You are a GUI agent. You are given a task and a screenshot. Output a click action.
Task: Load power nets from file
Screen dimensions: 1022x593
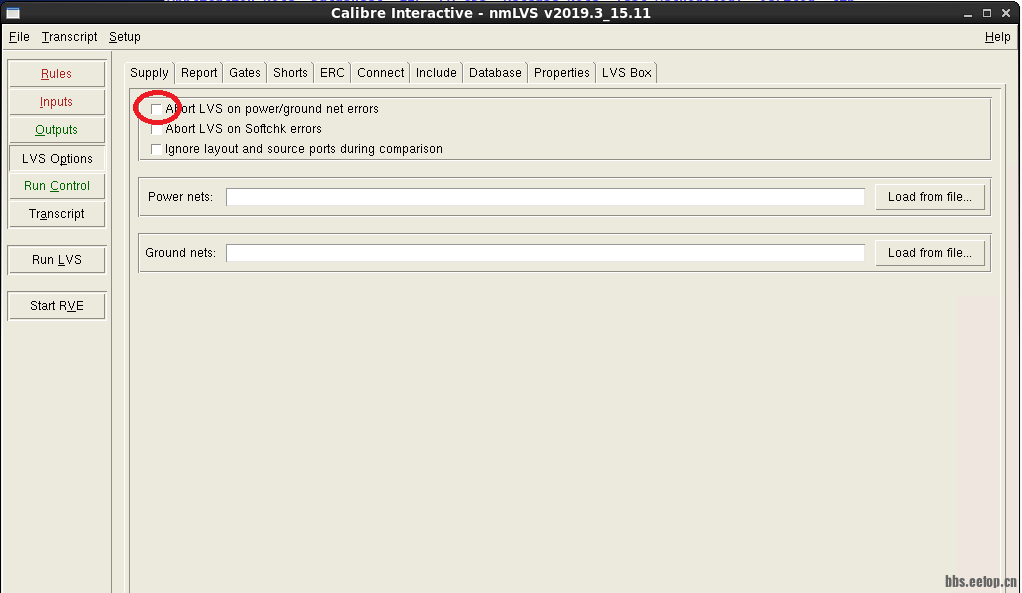929,197
